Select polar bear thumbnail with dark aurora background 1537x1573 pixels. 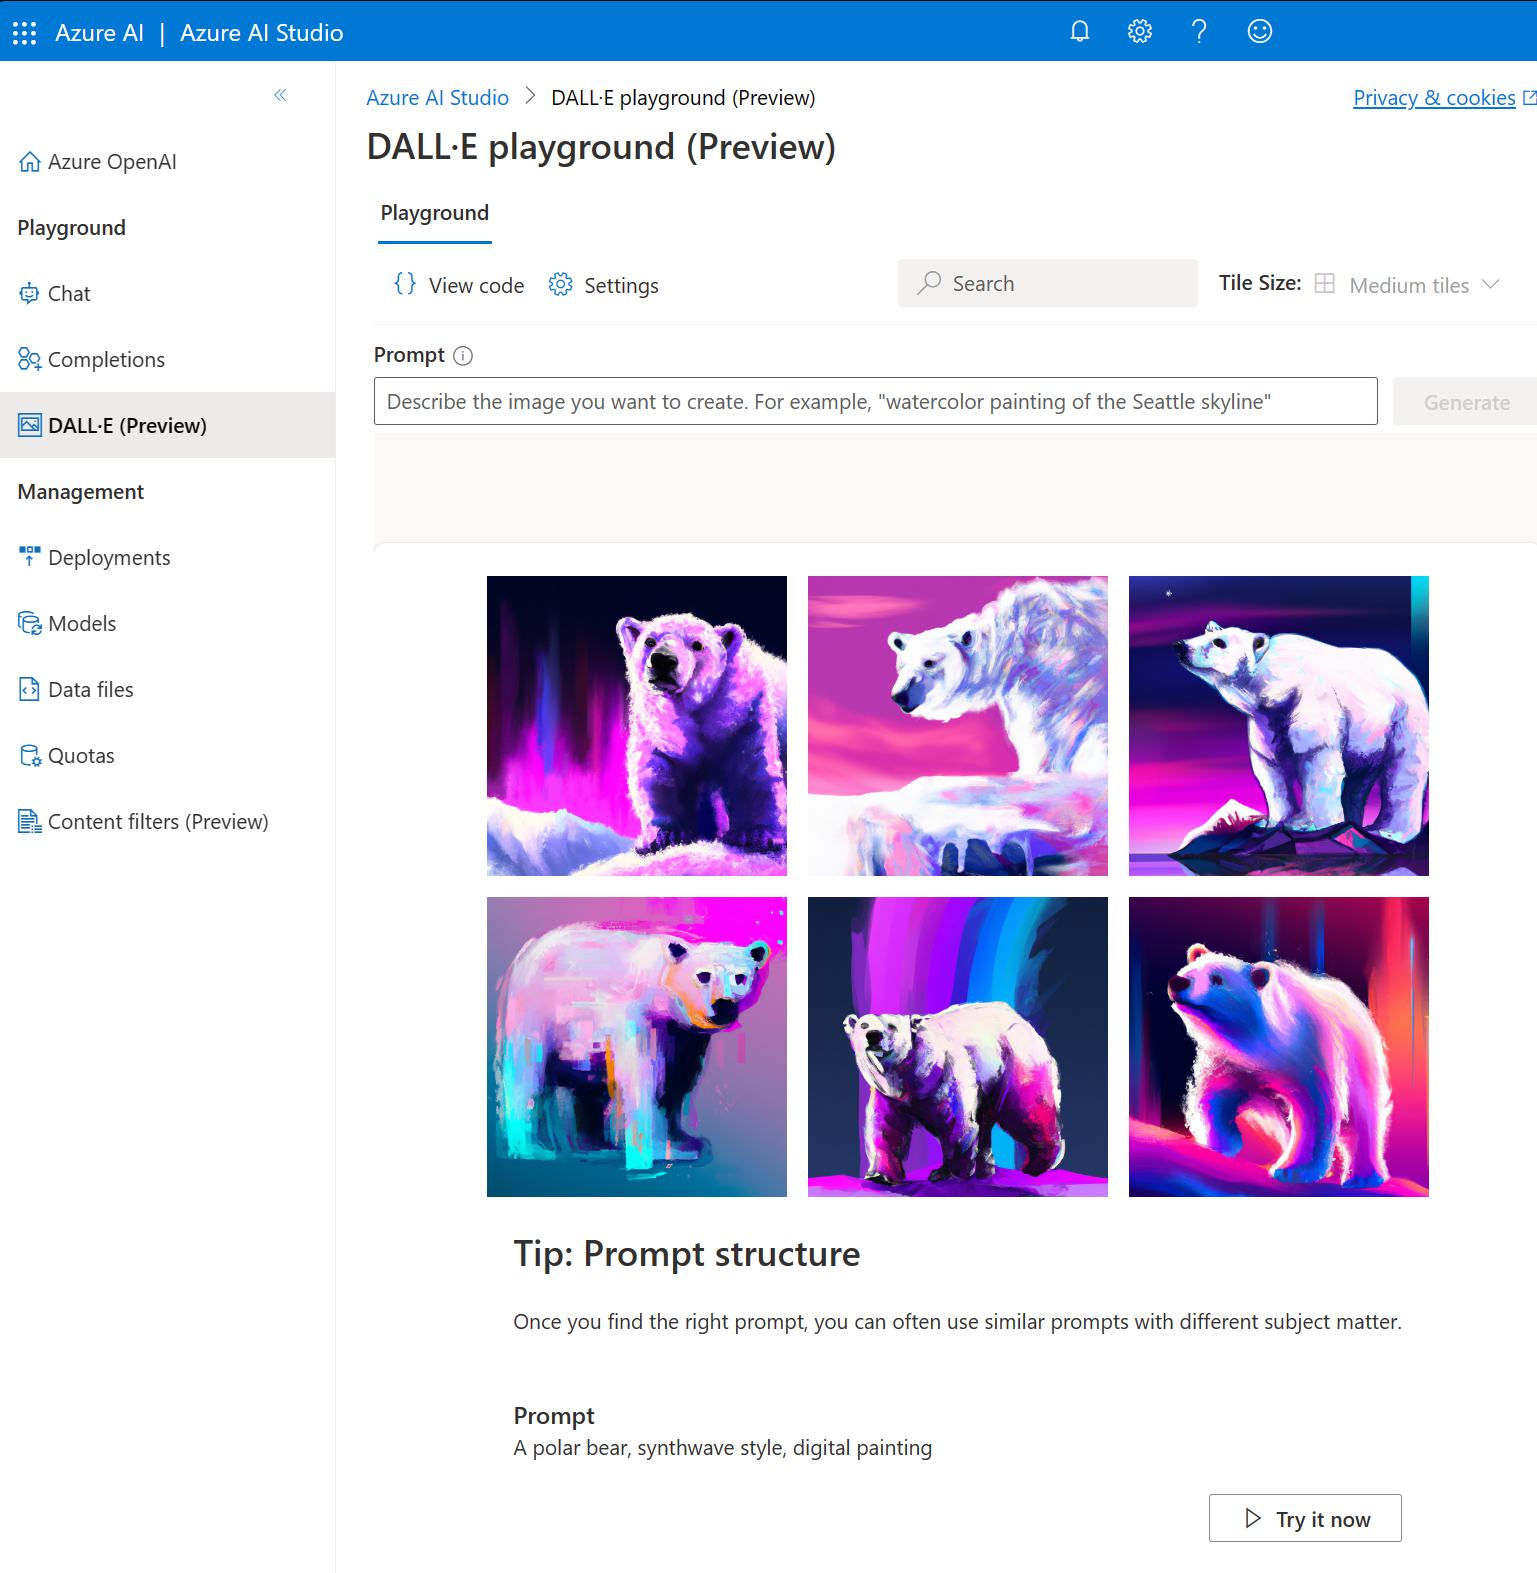[x=637, y=726]
